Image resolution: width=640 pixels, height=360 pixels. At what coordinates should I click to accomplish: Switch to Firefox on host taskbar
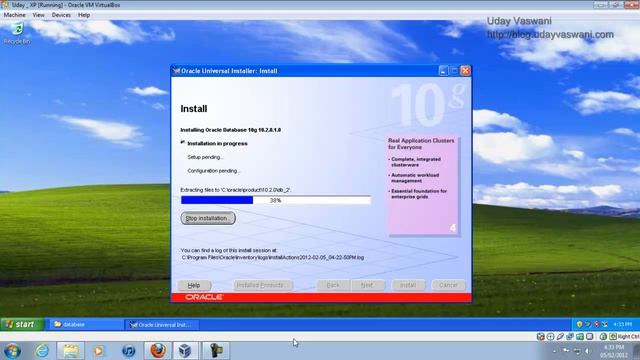coord(158,351)
